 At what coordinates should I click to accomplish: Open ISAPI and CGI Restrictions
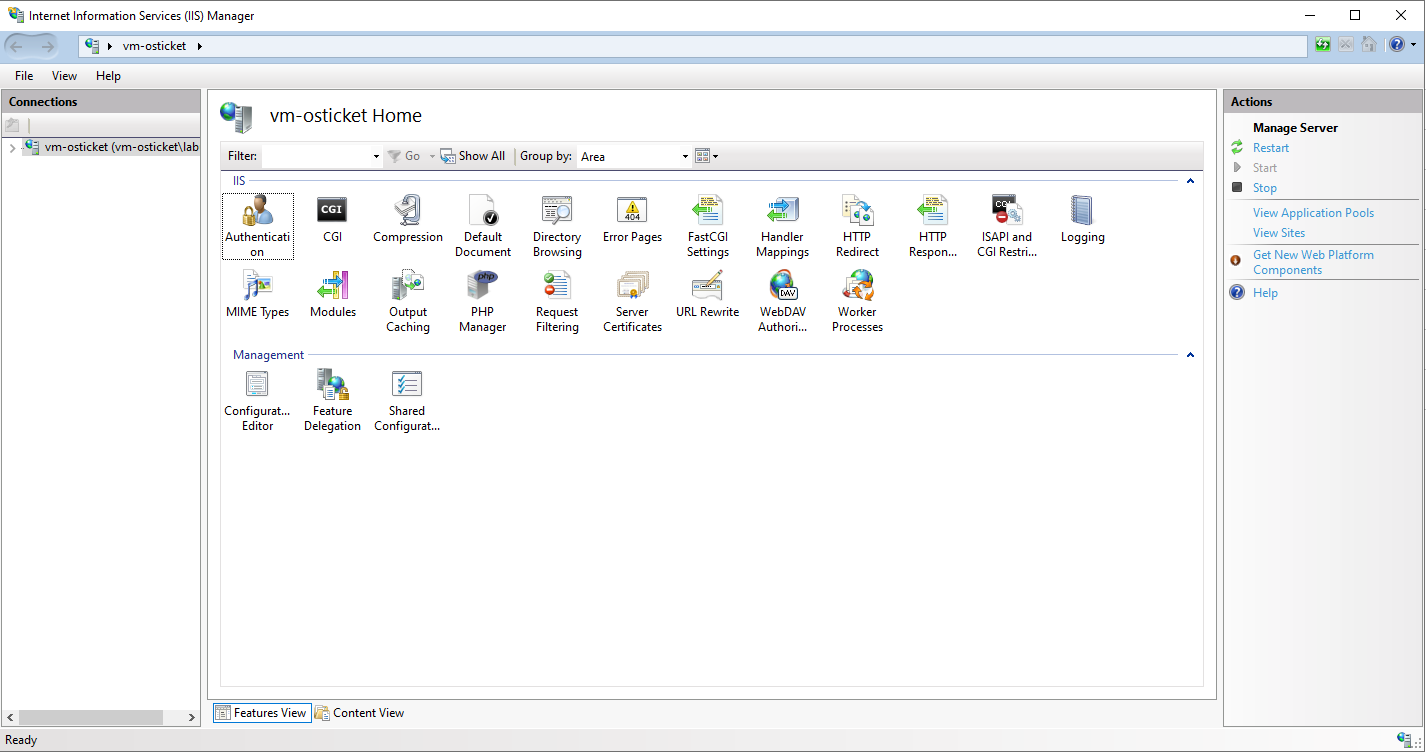[1007, 226]
